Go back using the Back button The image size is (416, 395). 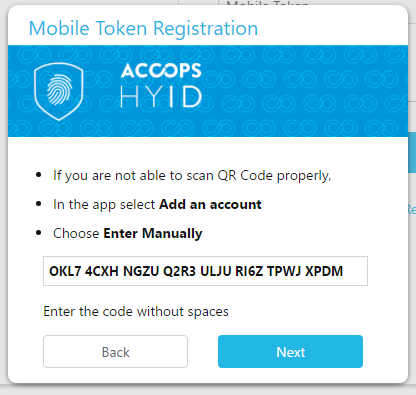[x=115, y=351]
